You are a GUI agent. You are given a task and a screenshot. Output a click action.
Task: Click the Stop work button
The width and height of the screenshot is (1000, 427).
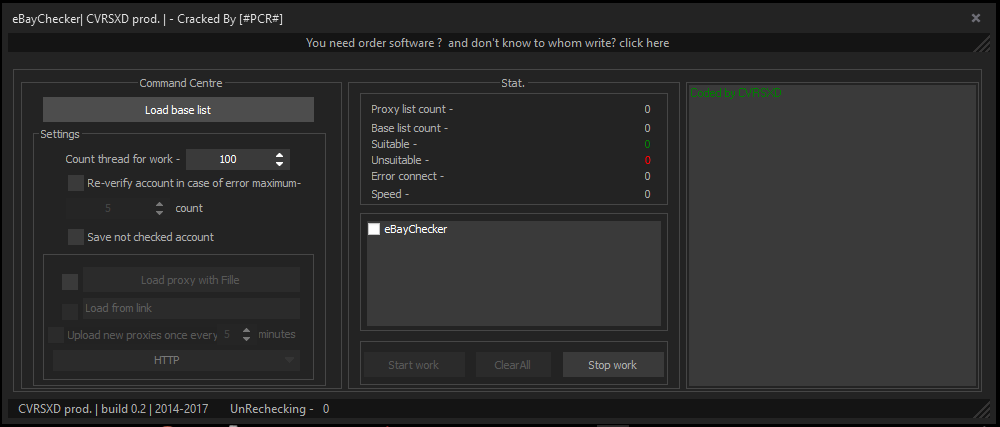612,365
